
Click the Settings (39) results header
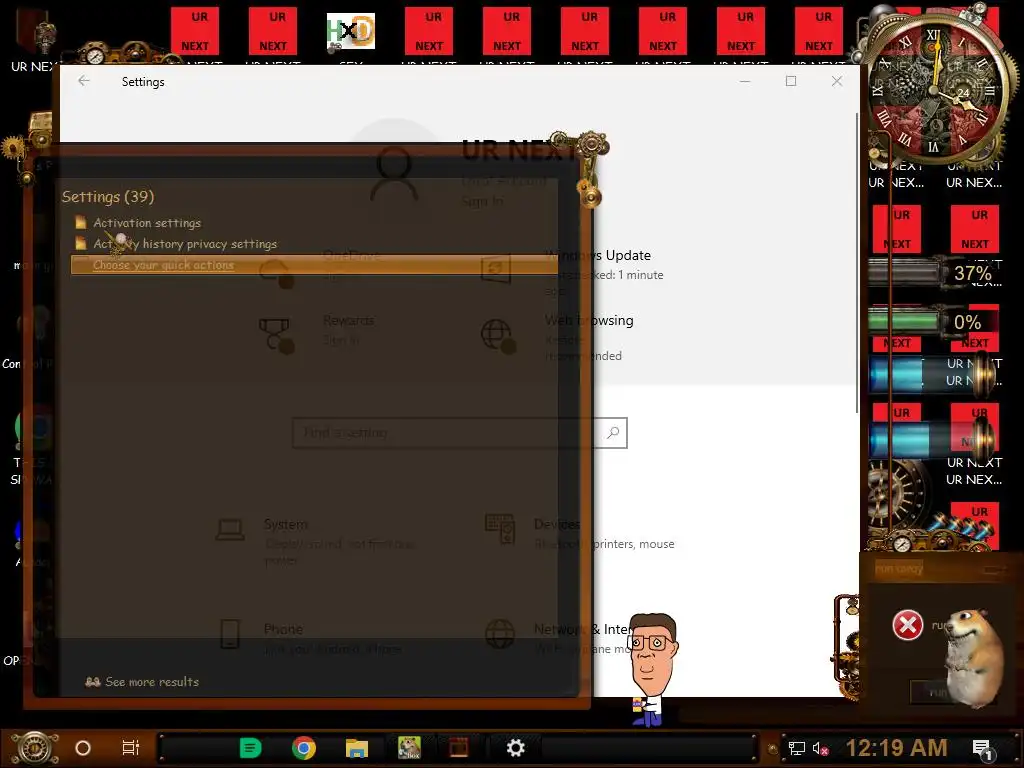coord(108,197)
